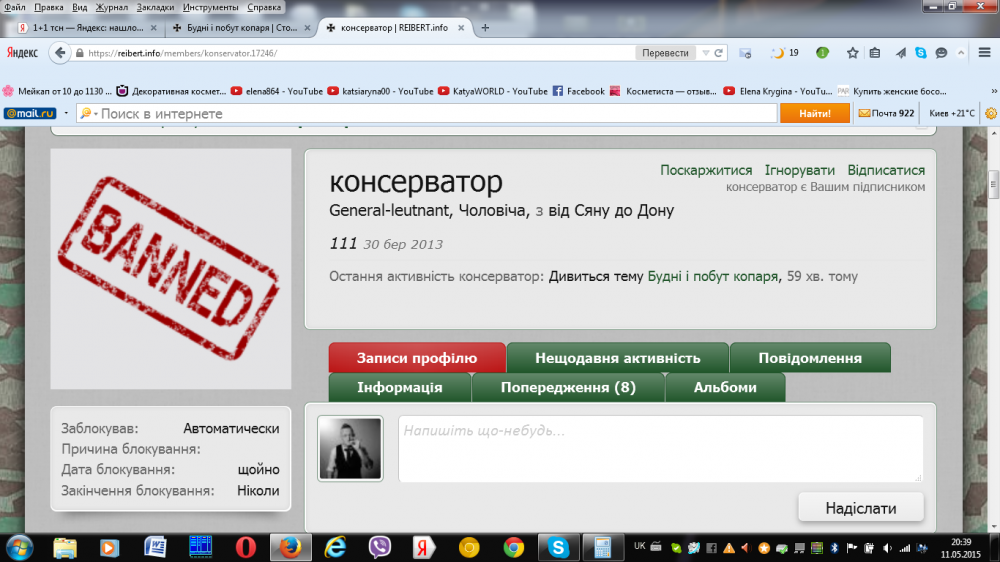Click the browser back arrow button
The image size is (1000, 562).
[x=60, y=53]
